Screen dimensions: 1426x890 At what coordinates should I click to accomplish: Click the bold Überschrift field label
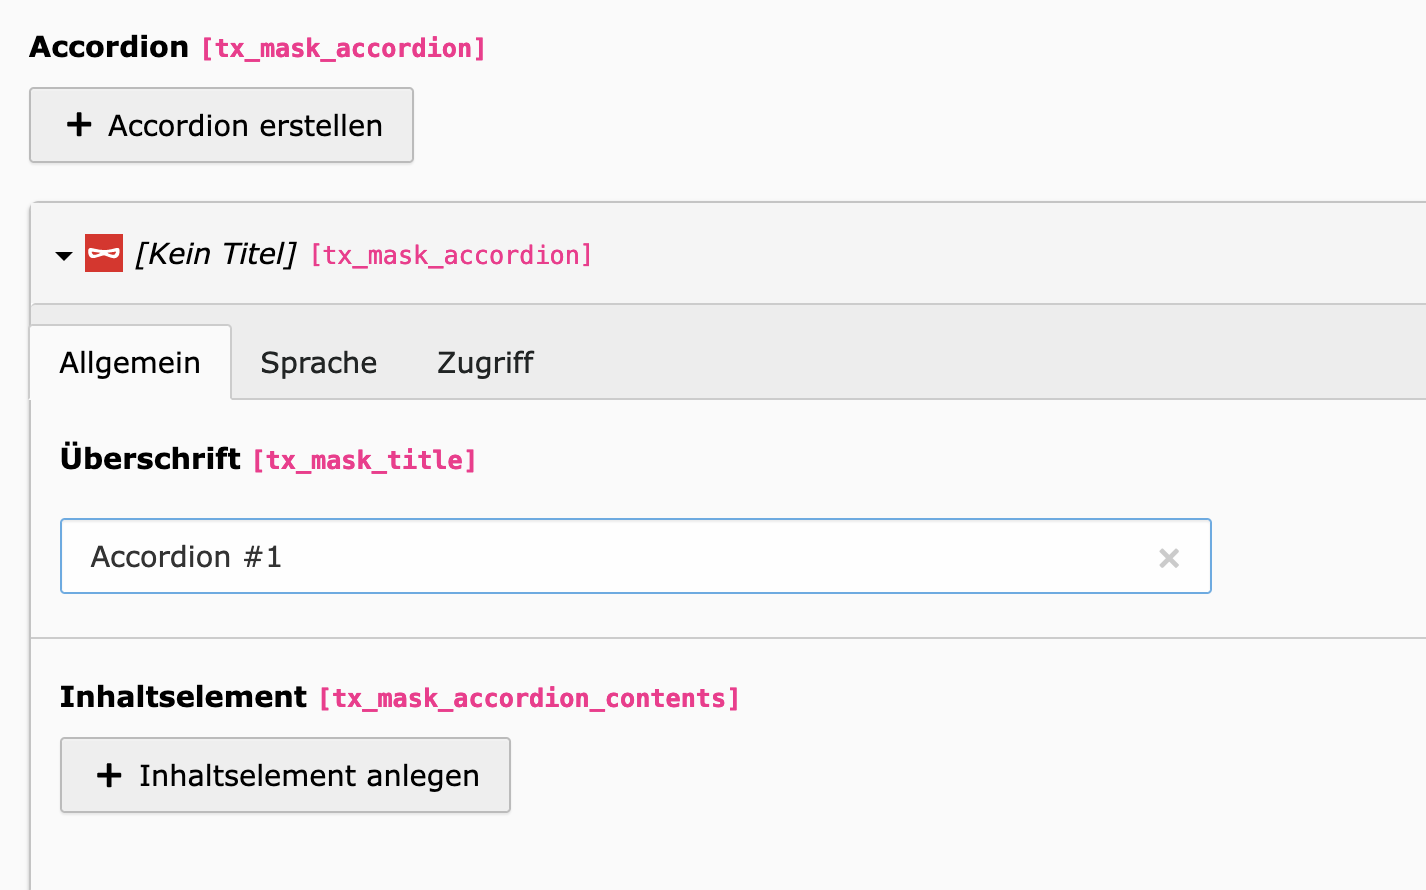(150, 459)
